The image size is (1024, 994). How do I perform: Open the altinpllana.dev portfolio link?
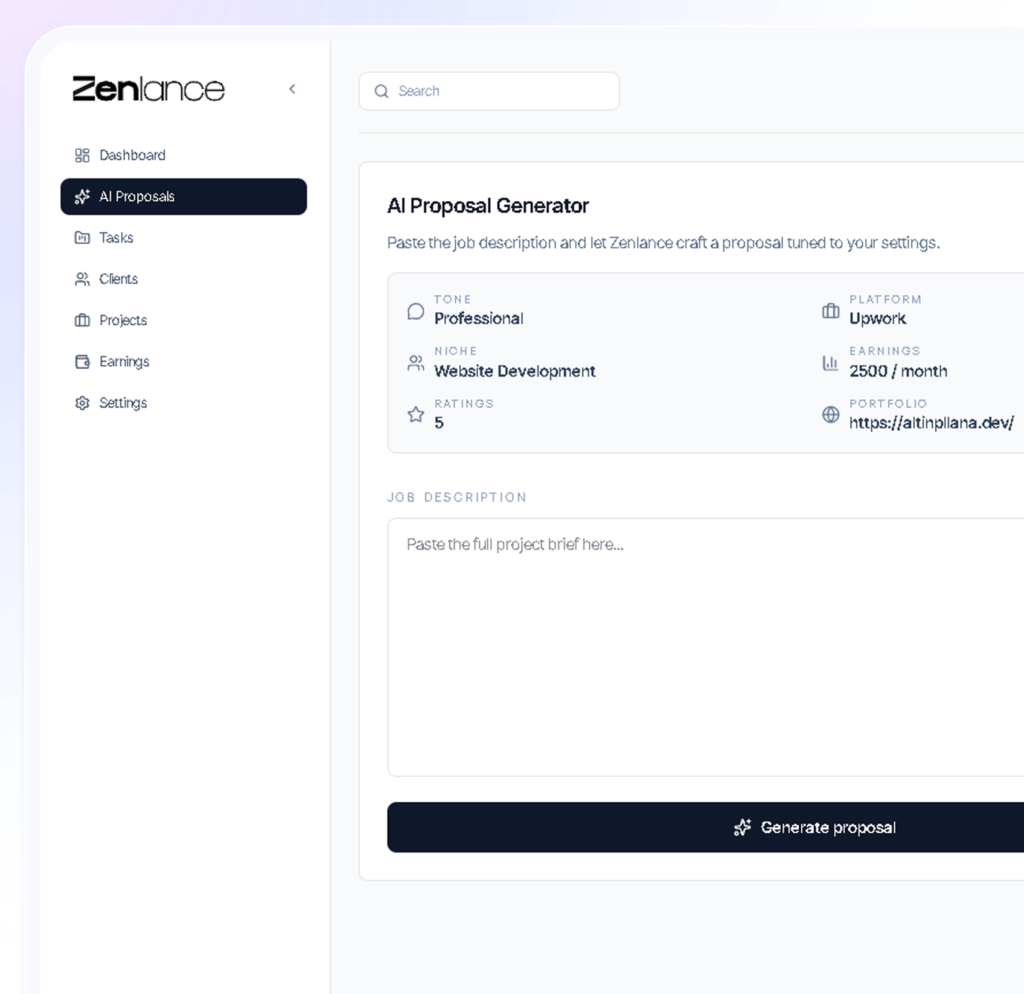click(x=931, y=423)
